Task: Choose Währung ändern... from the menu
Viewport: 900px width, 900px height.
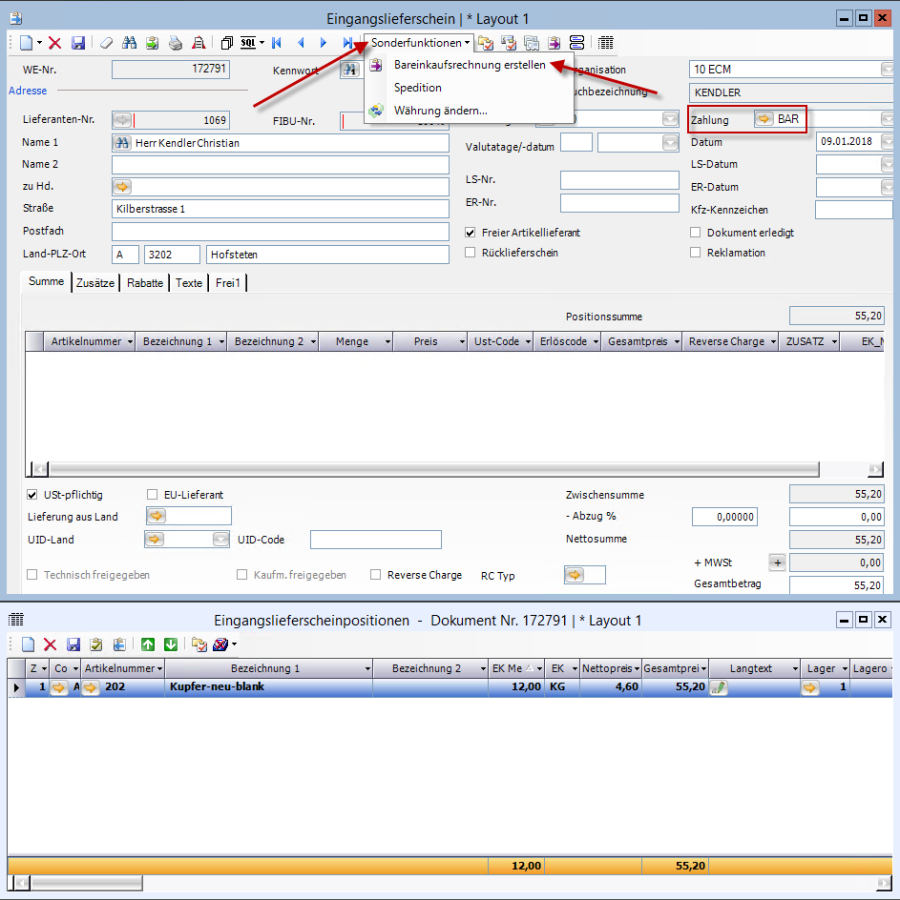Action: pyautogui.click(x=440, y=110)
